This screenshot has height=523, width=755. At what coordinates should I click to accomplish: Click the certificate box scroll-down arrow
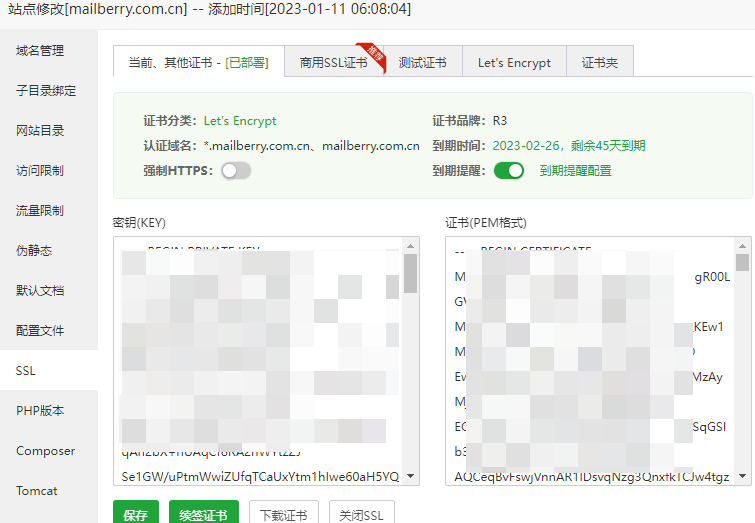(742, 476)
